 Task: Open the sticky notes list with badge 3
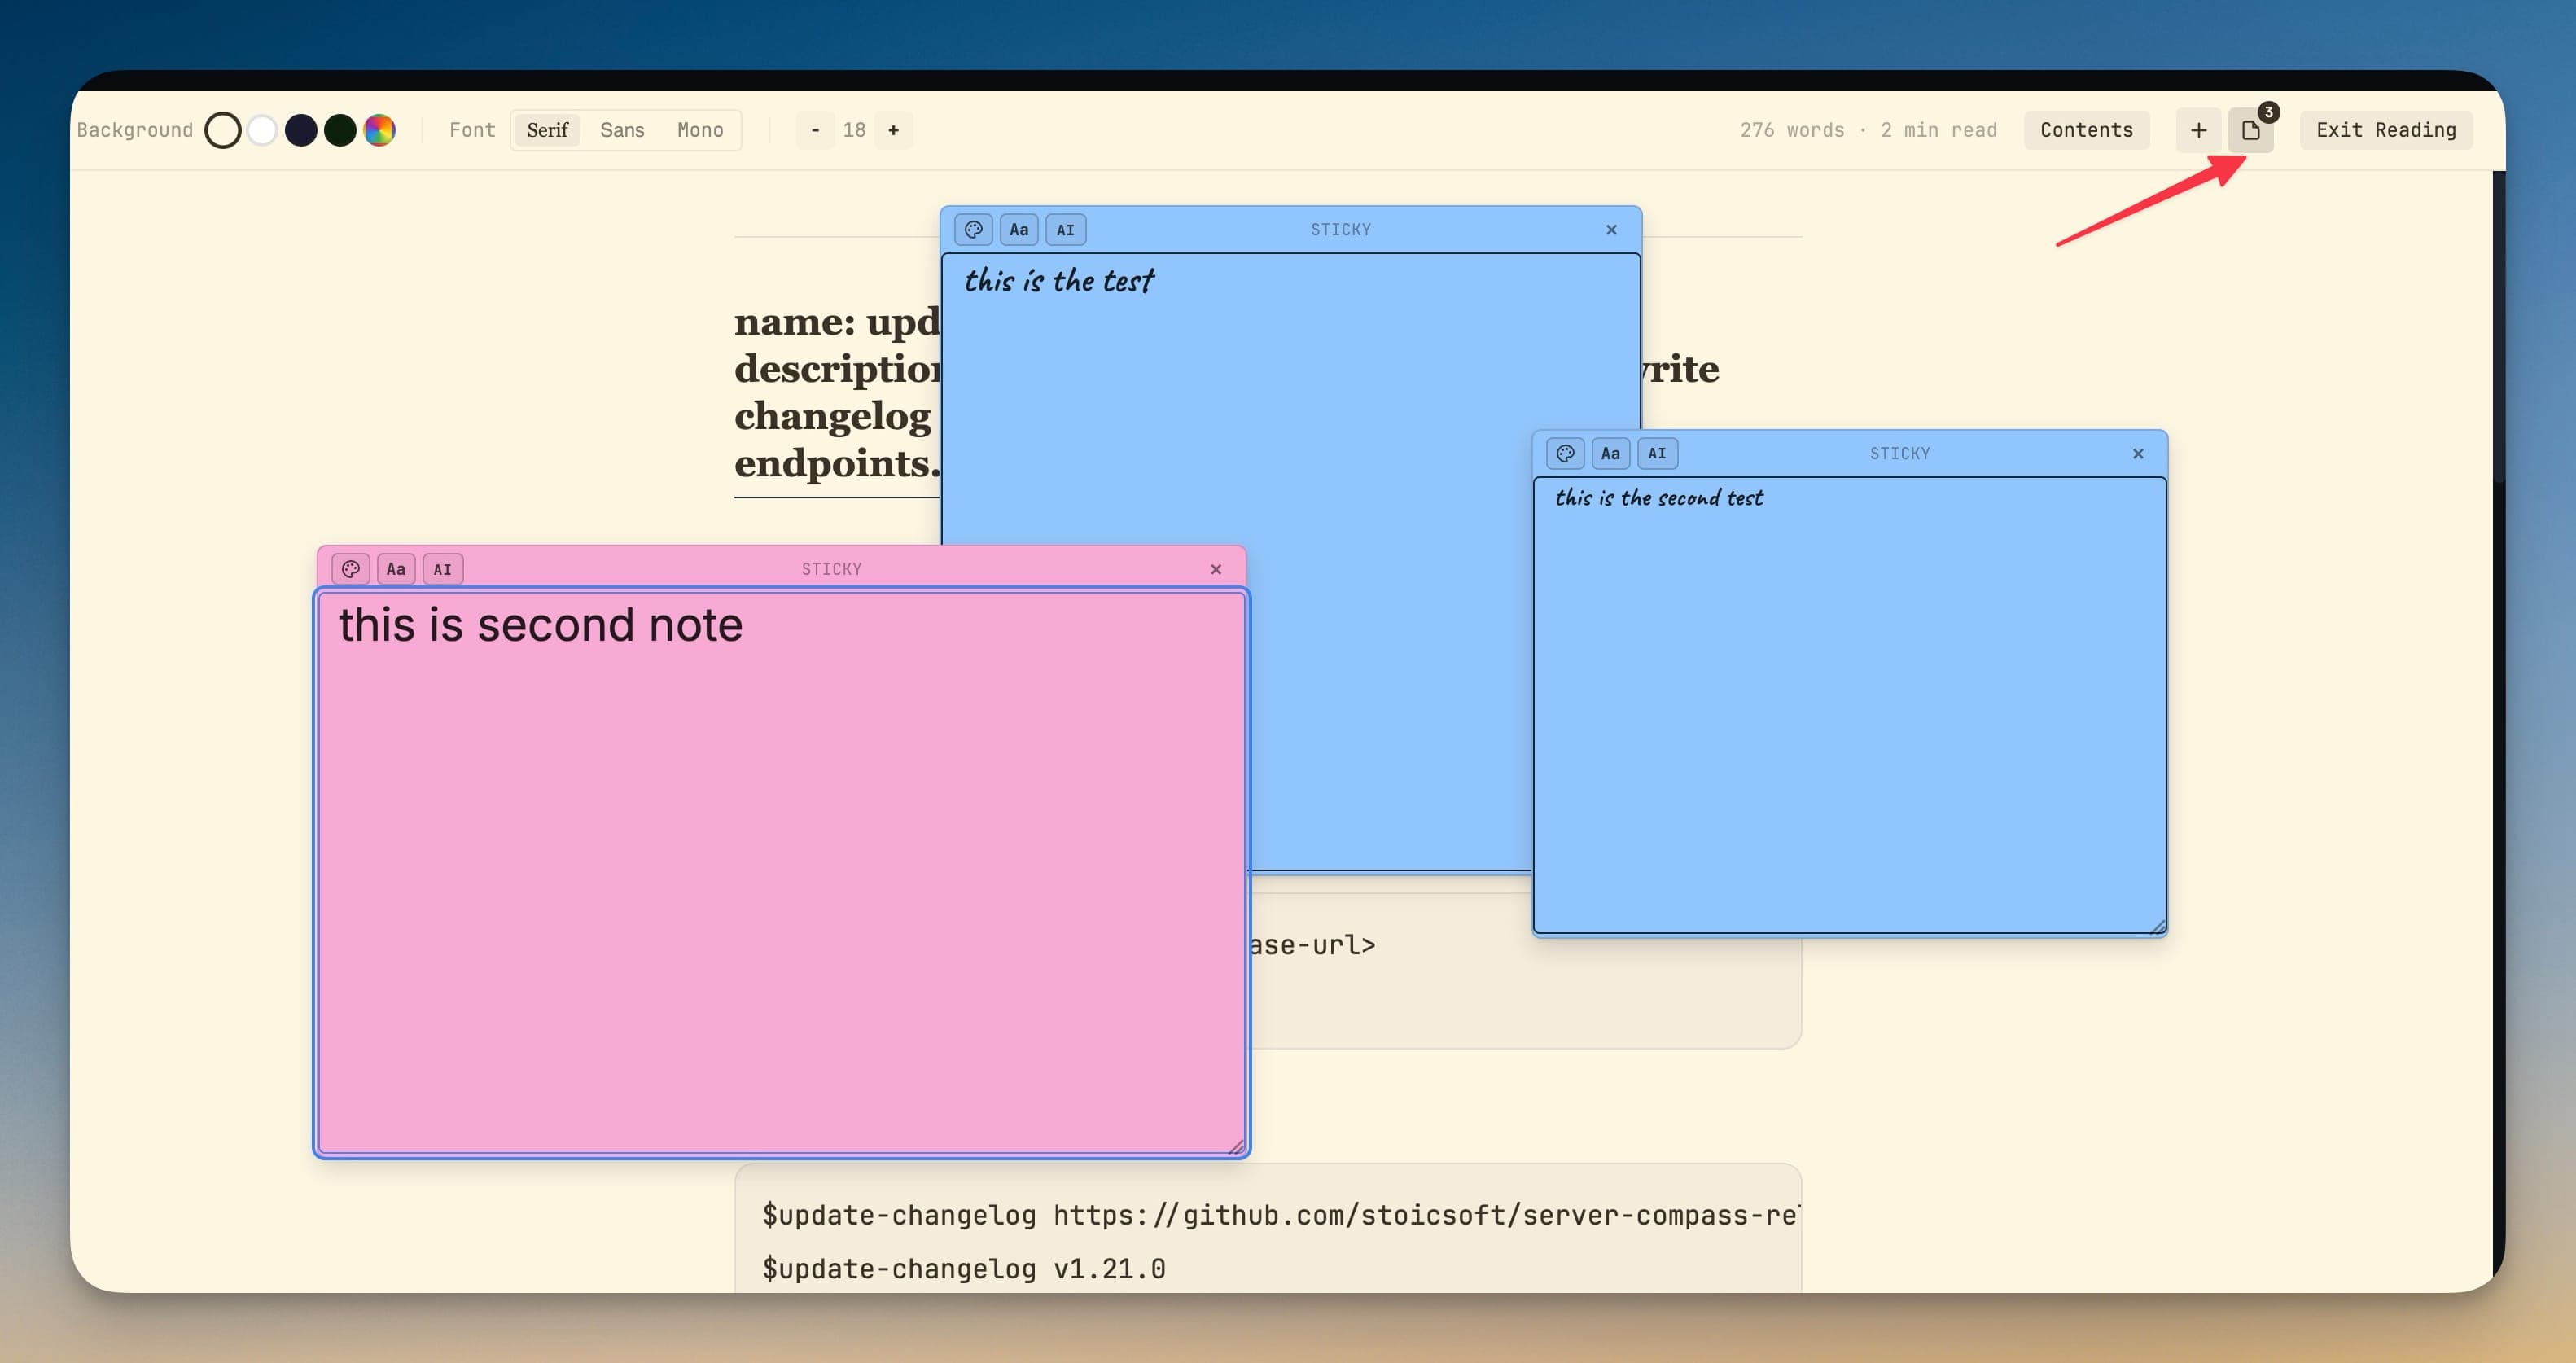2251,130
